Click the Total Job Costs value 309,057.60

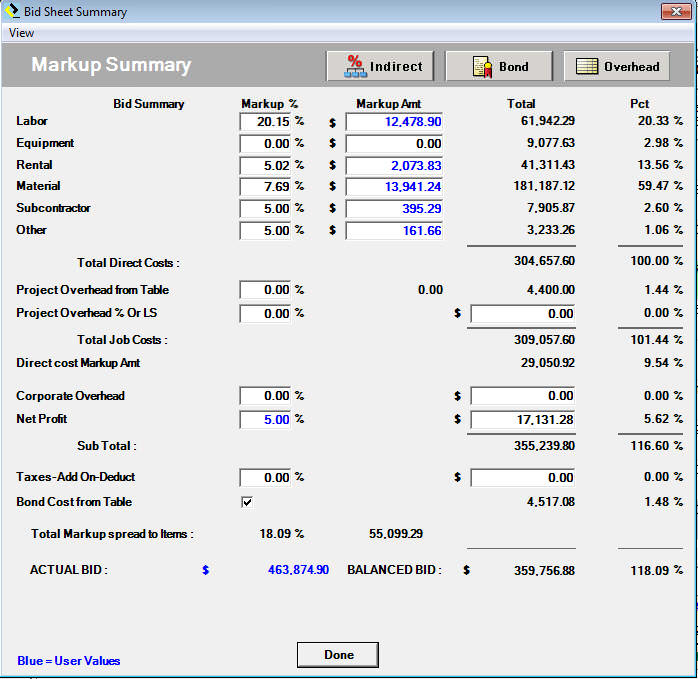544,340
